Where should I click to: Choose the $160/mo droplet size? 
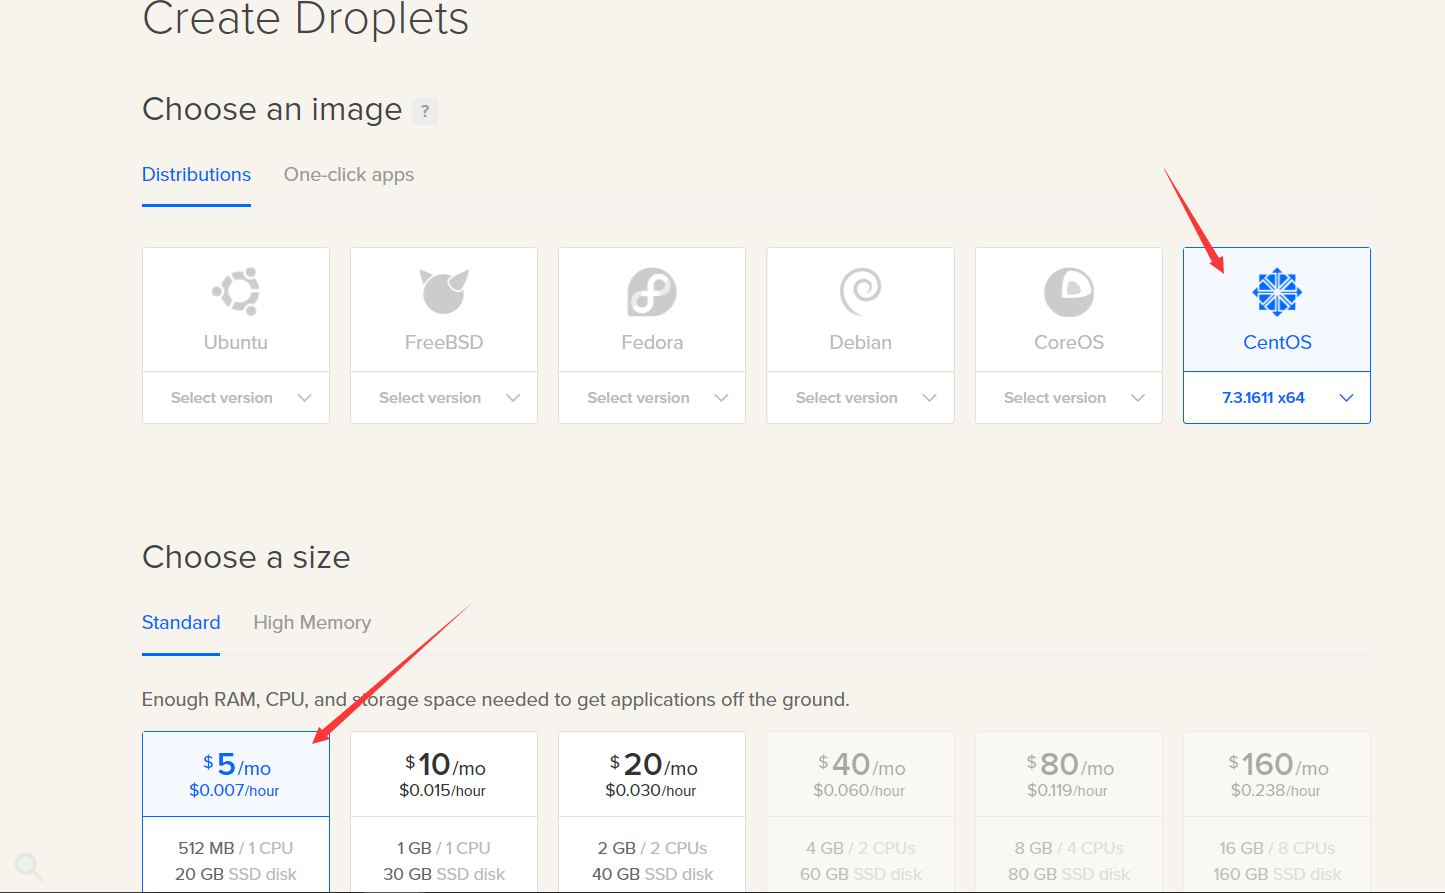coord(1277,811)
